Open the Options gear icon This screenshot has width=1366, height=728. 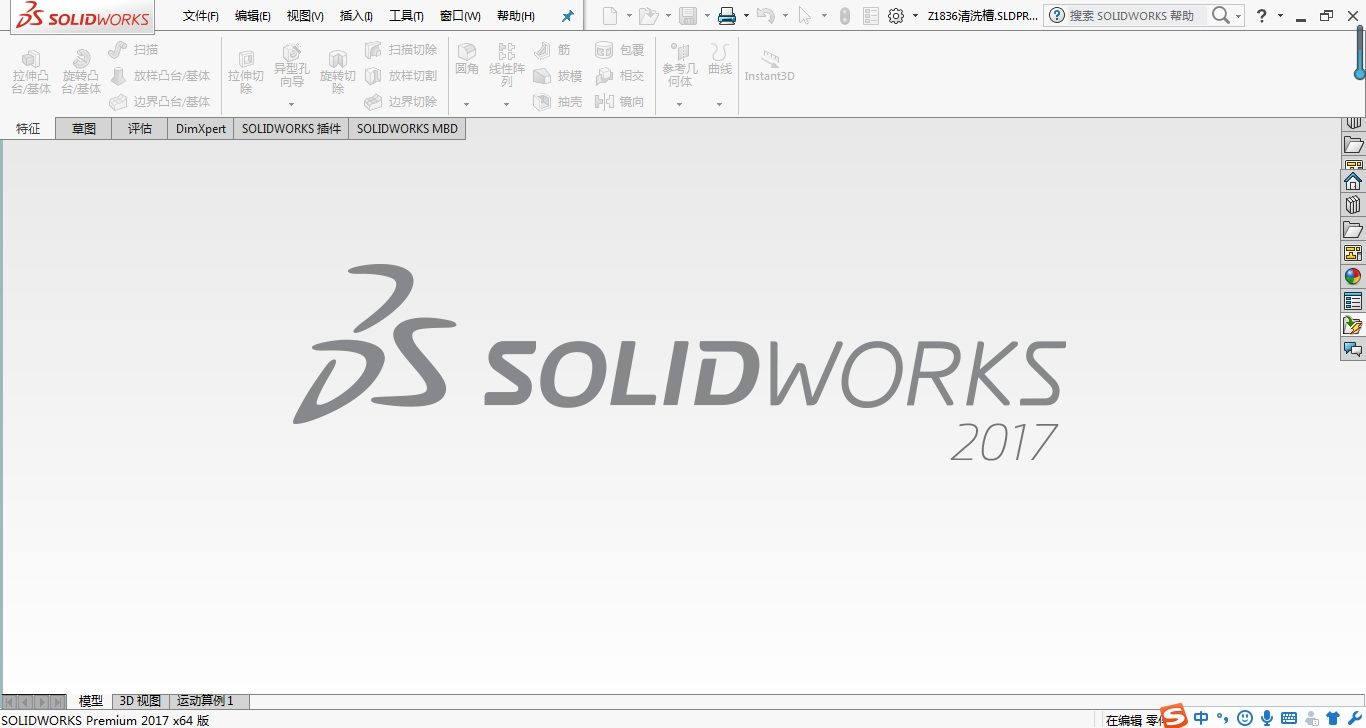[x=896, y=16]
